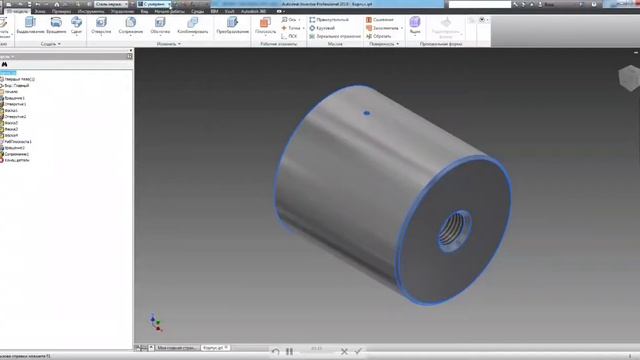Switch to the 3D-модель ribbon tab
This screenshot has height=360, width=640.
(17, 11)
